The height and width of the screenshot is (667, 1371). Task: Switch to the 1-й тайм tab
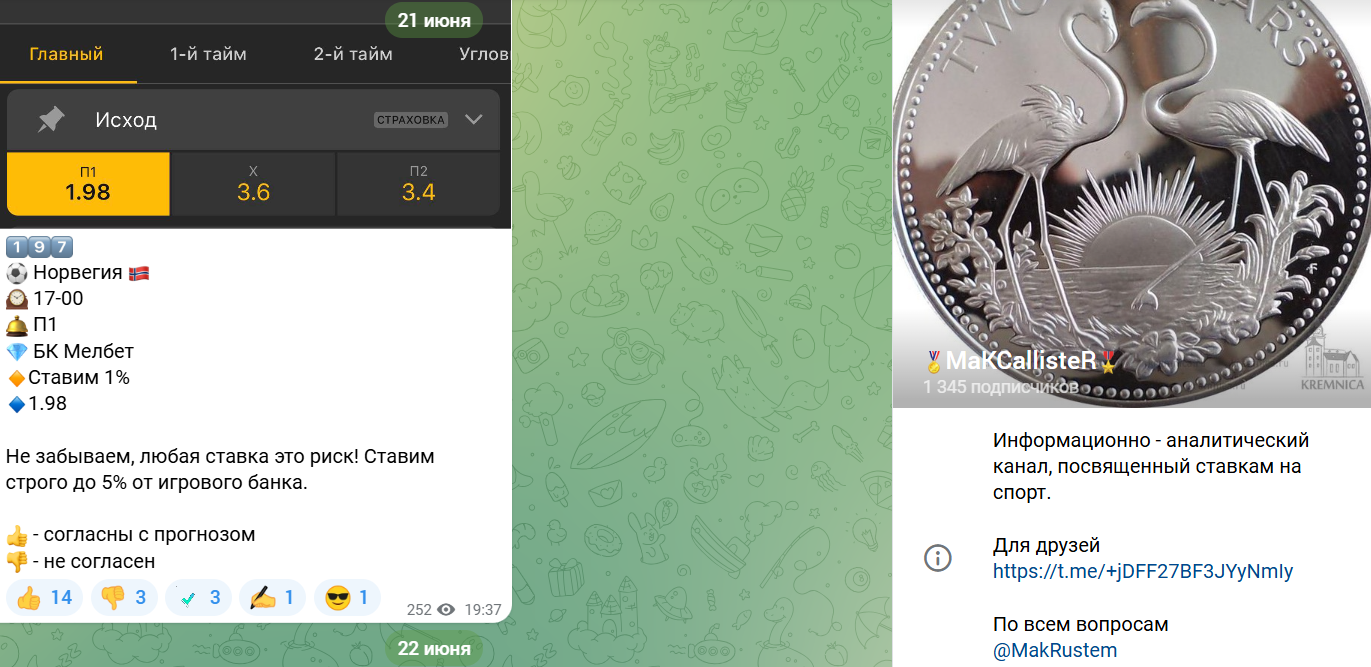pos(208,54)
